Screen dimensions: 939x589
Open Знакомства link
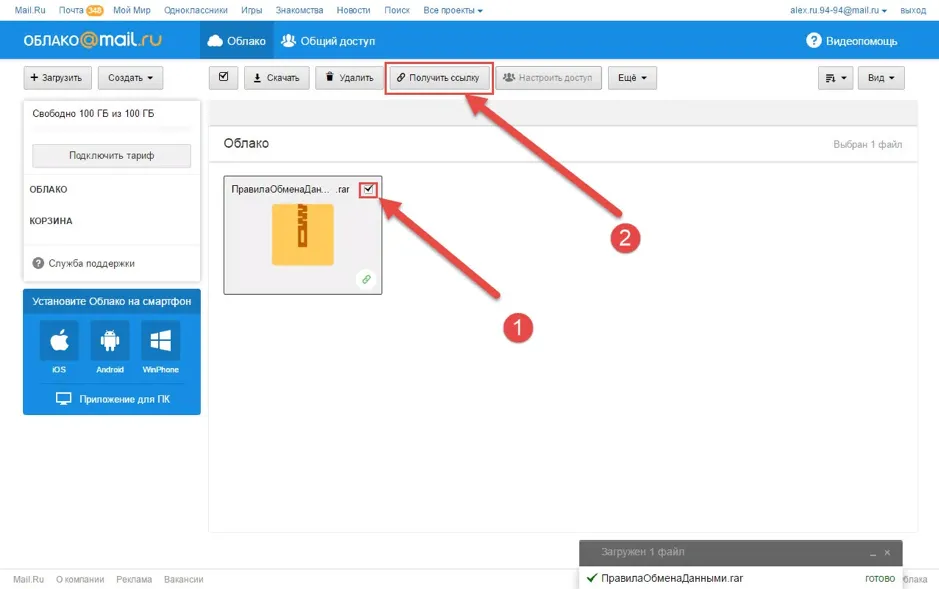299,10
